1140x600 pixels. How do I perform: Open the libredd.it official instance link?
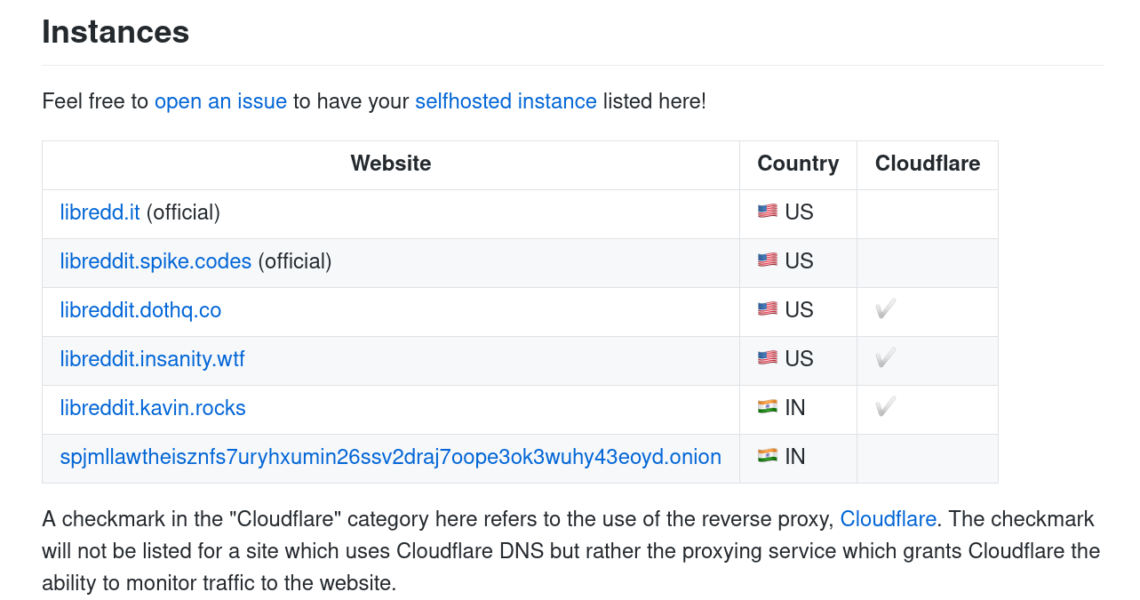[x=100, y=212]
